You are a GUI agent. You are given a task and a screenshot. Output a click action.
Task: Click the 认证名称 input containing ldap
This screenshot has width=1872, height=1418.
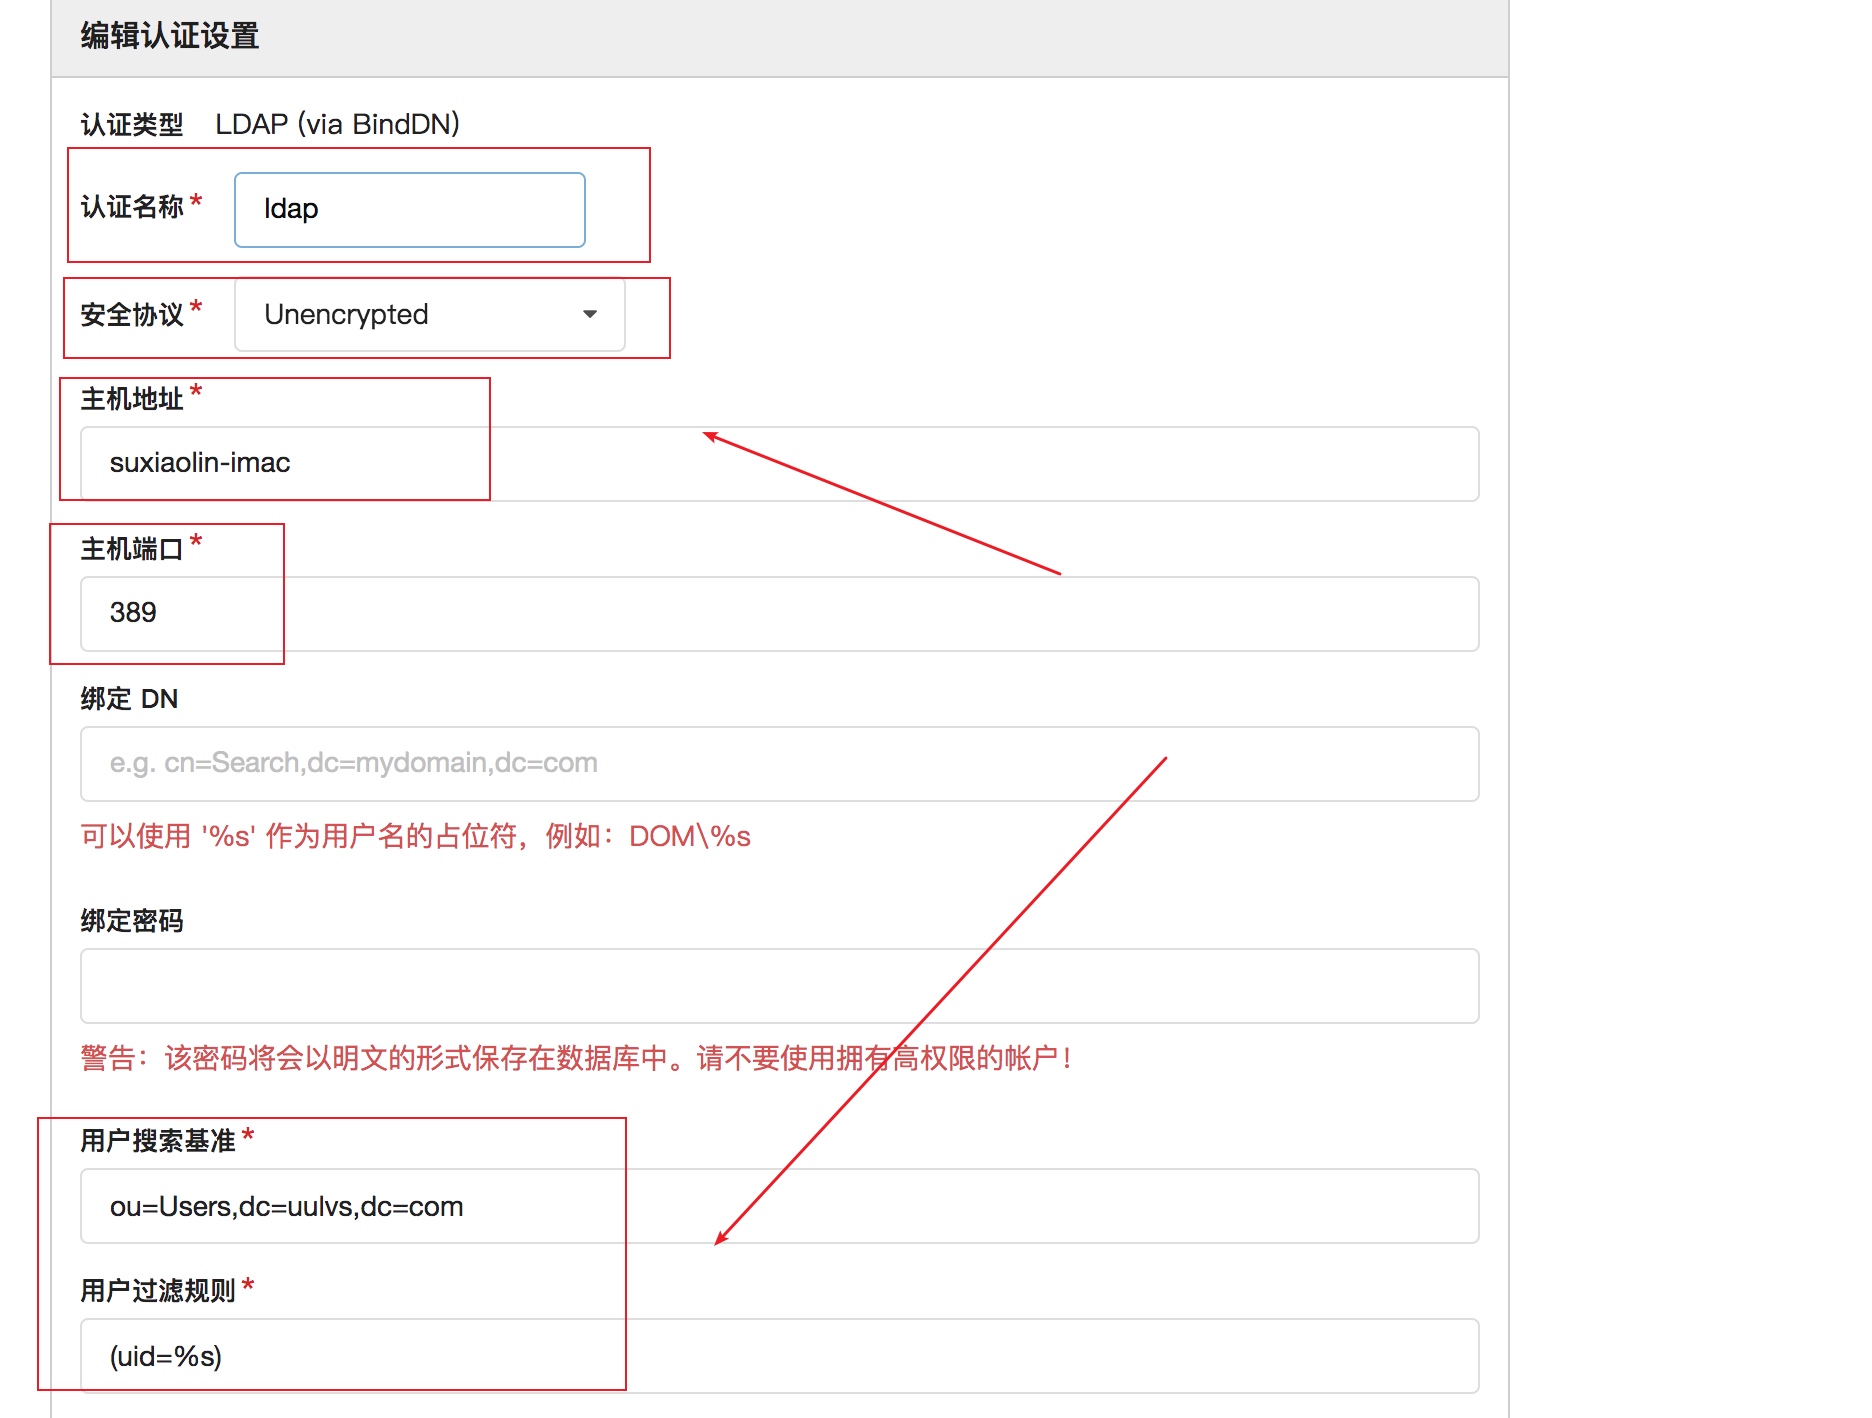coord(410,209)
